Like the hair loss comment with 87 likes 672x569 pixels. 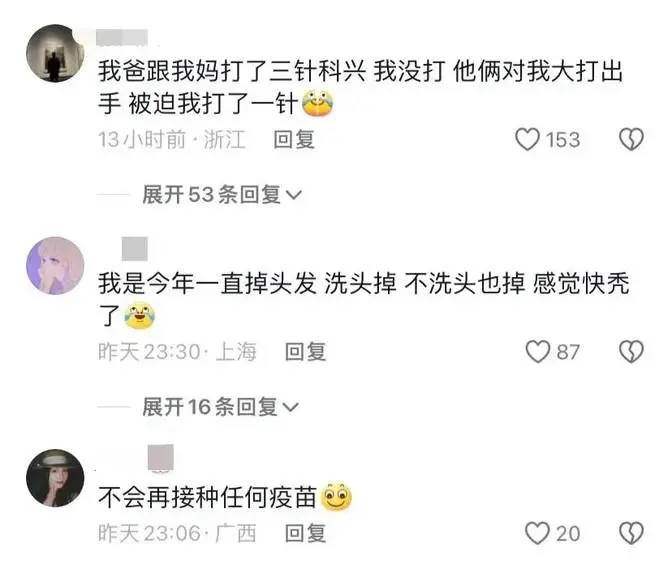(537, 352)
